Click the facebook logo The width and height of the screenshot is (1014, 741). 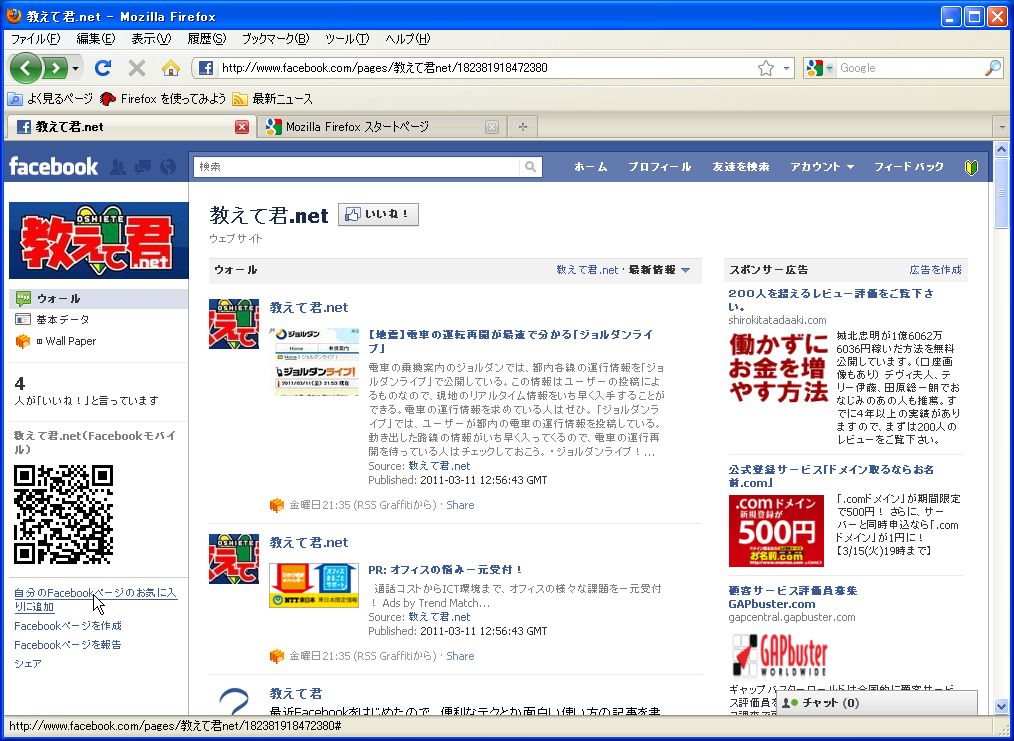coord(53,167)
